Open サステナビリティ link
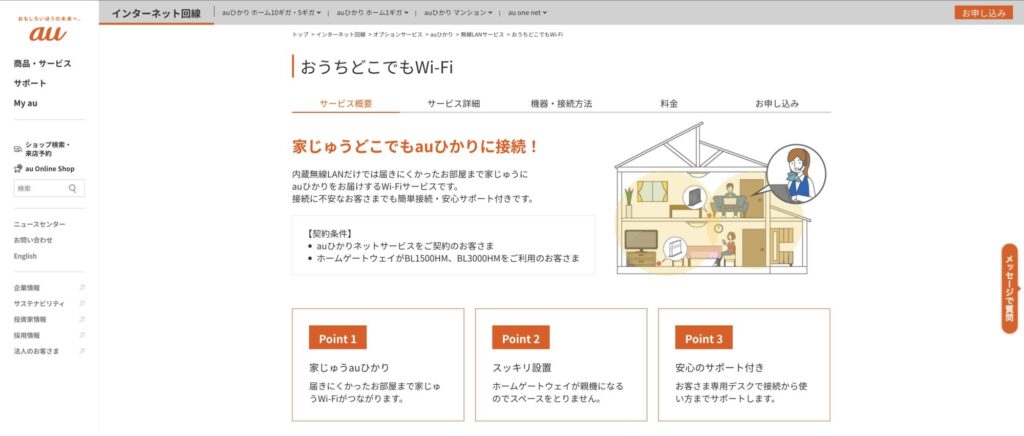 [x=39, y=304]
